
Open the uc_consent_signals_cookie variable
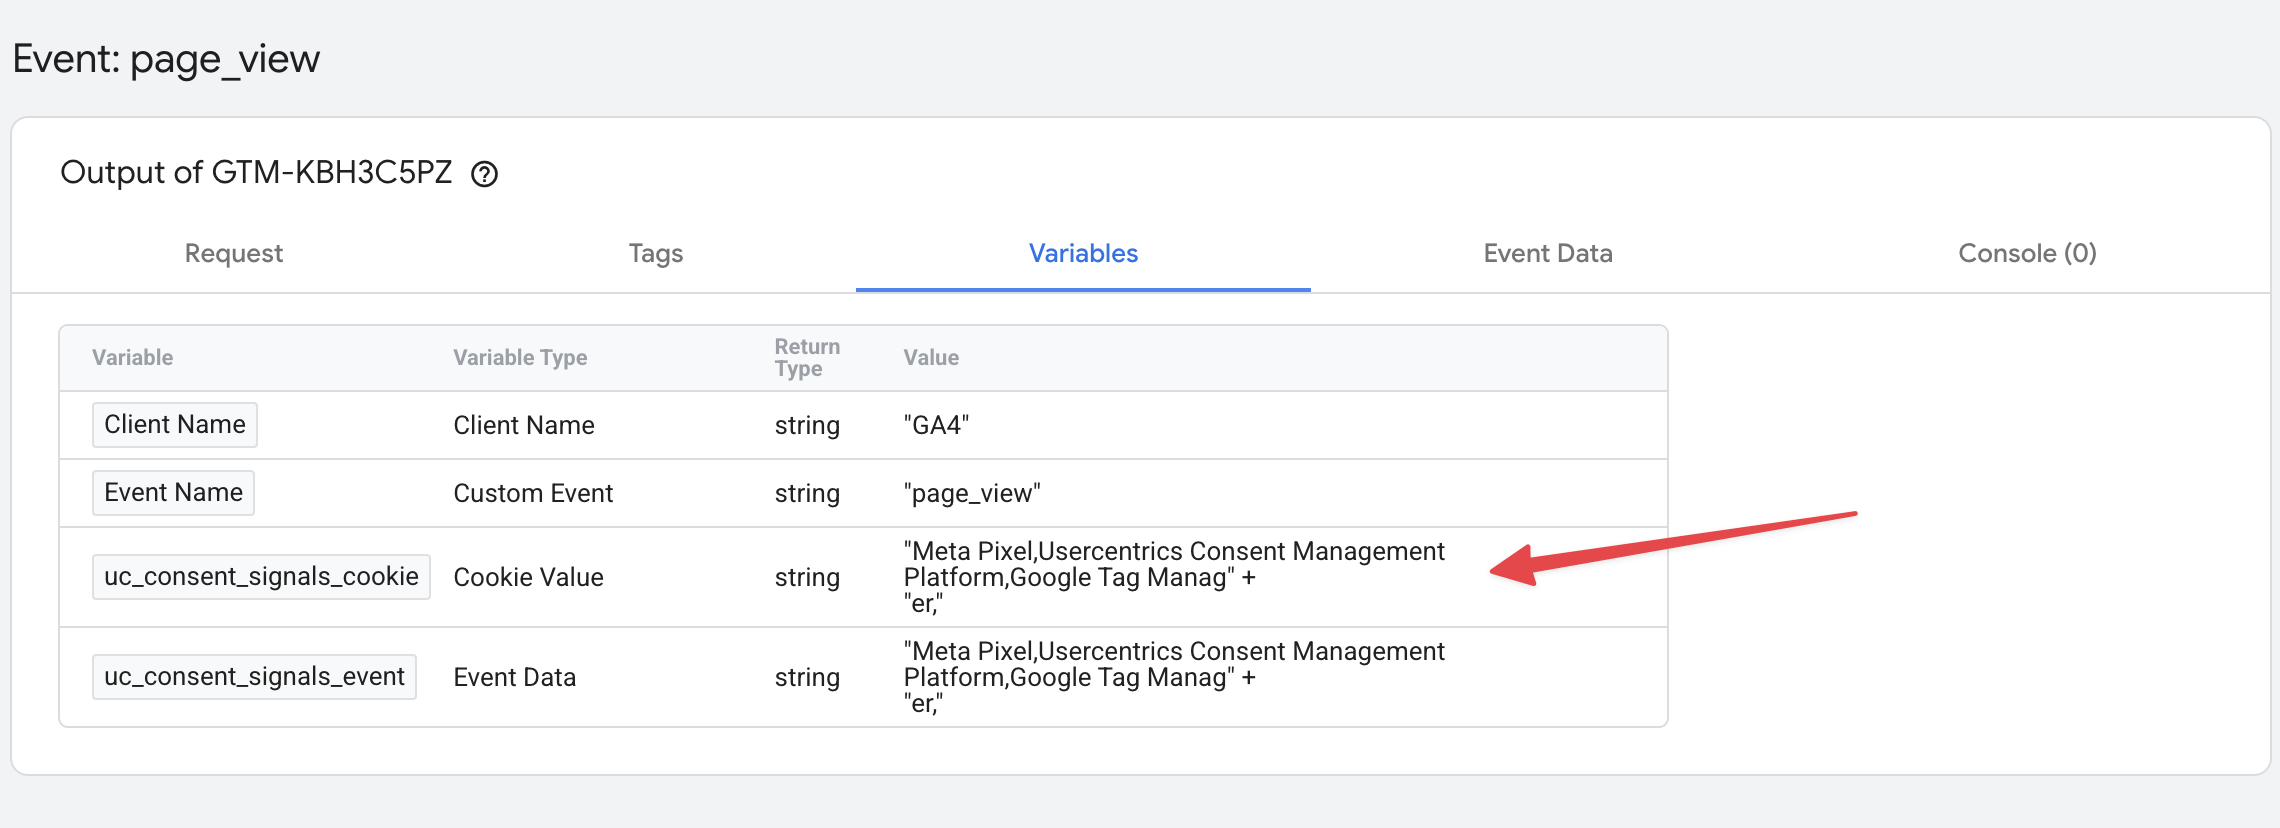[x=261, y=577]
